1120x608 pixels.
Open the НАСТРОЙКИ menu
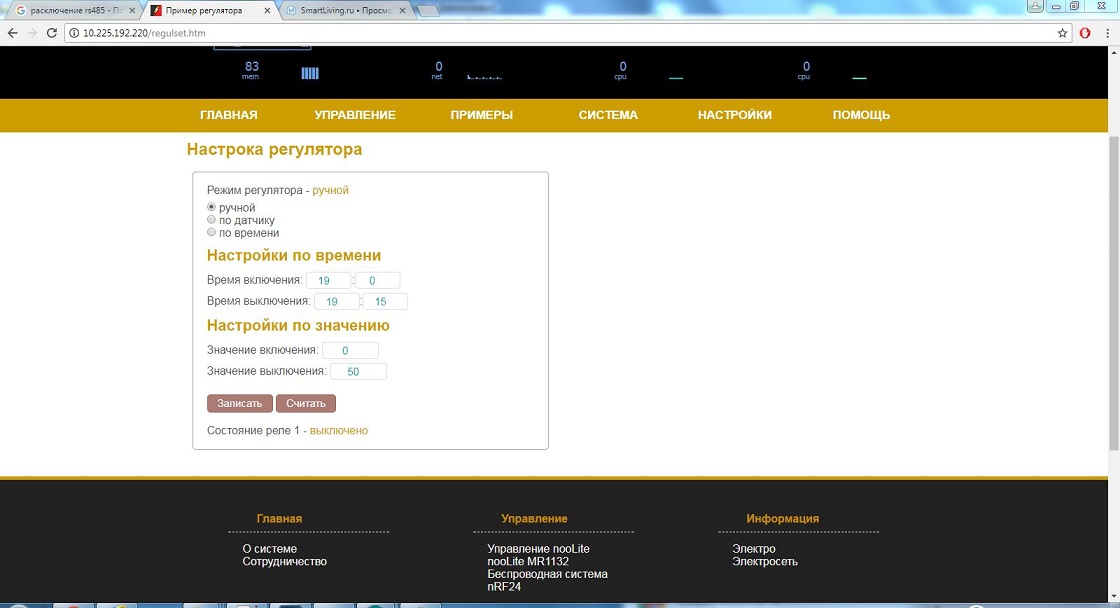tap(735, 115)
